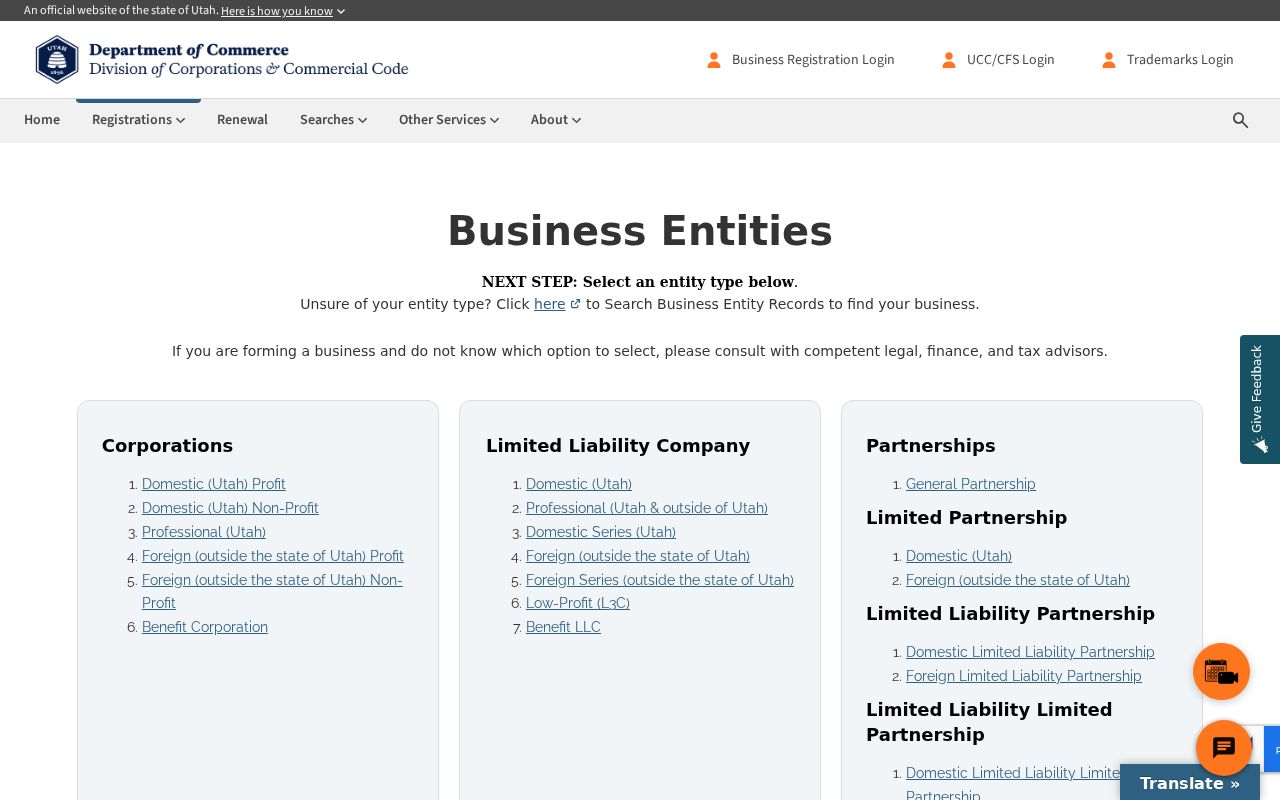
Task: Click the Translate button
Action: click(1190, 783)
